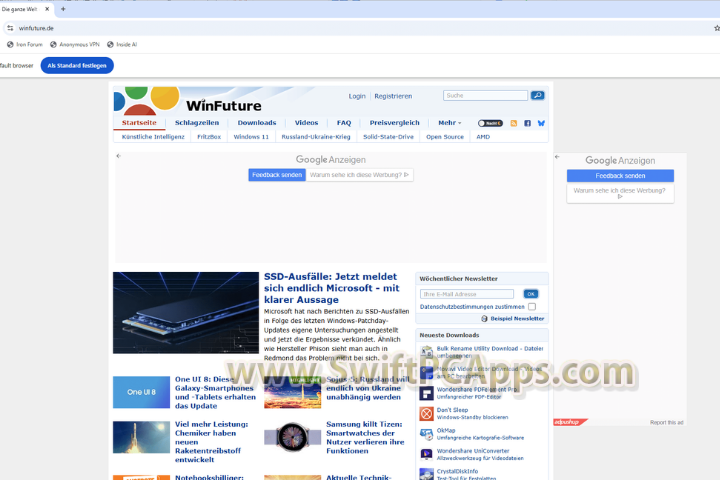Expand the Mehr dropdown menu
The width and height of the screenshot is (720, 480).
pos(450,123)
